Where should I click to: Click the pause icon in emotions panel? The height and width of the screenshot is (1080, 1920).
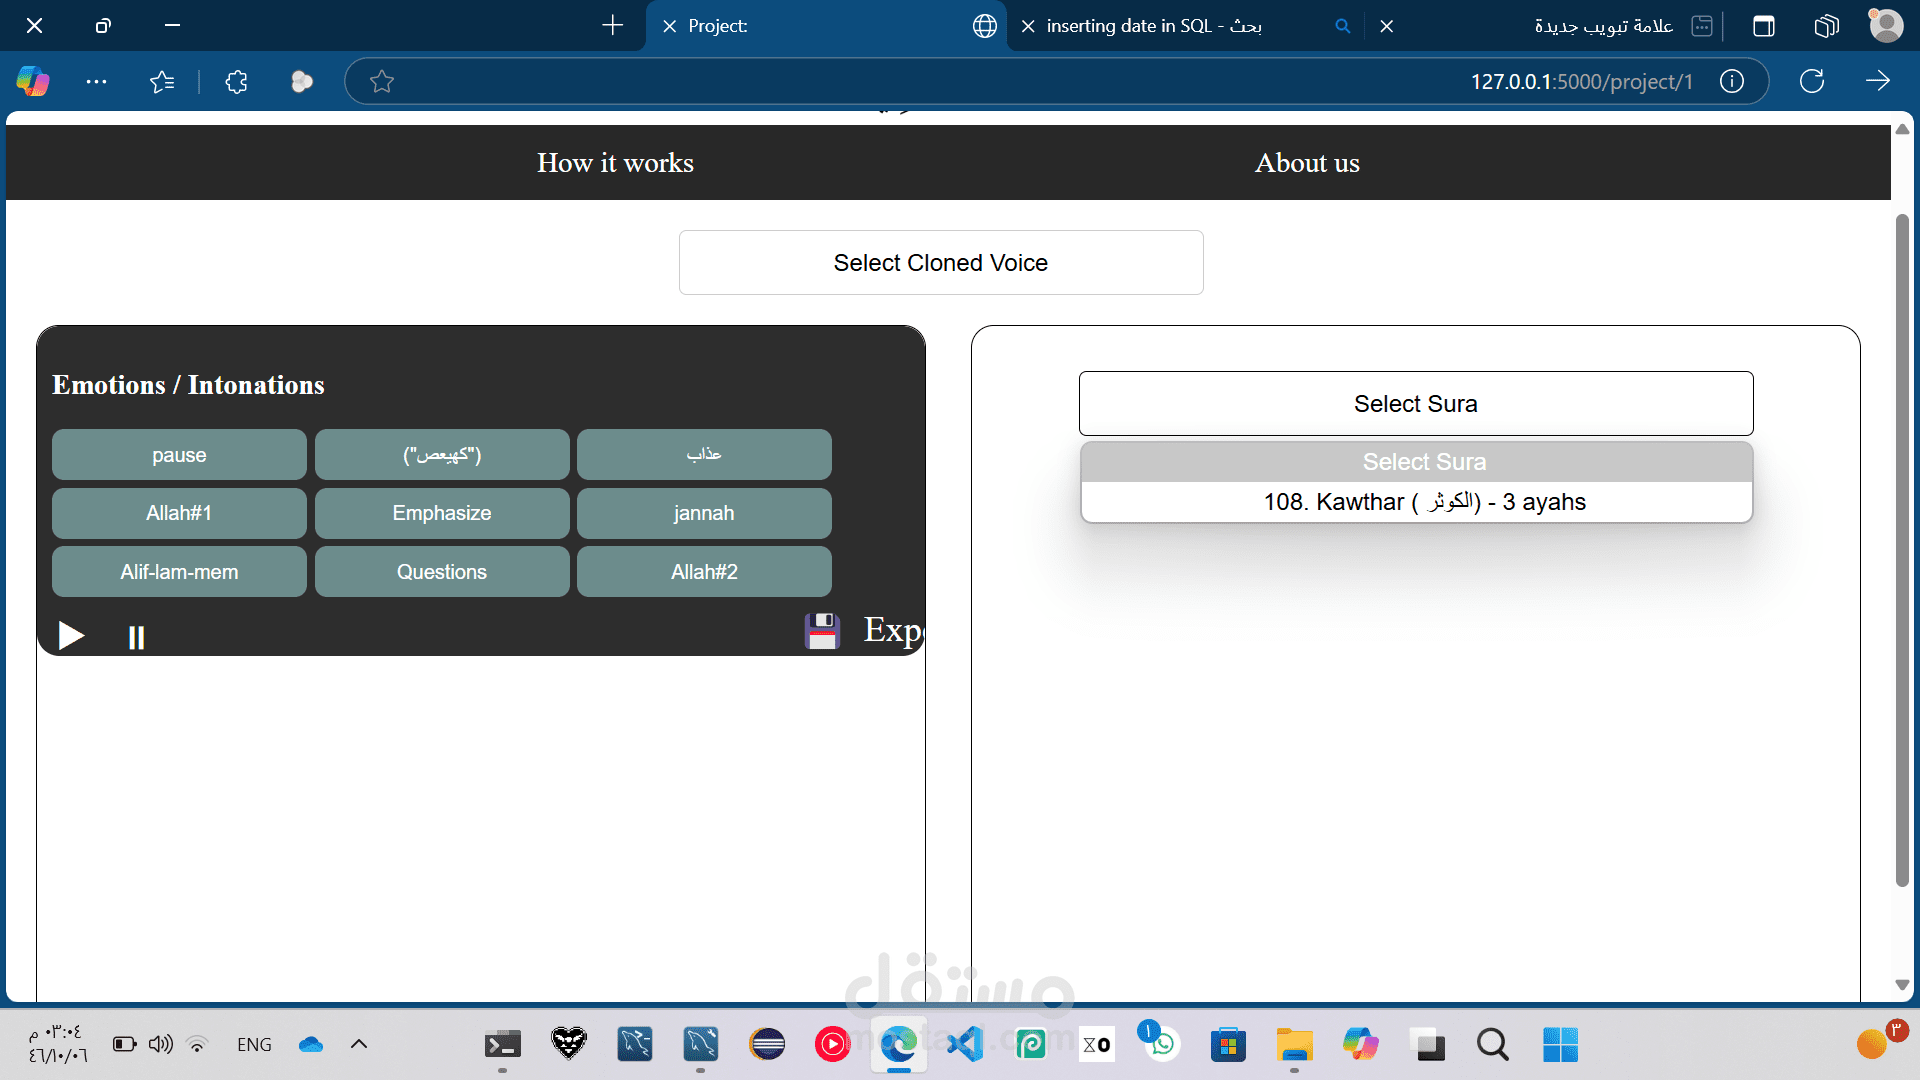[x=136, y=638]
